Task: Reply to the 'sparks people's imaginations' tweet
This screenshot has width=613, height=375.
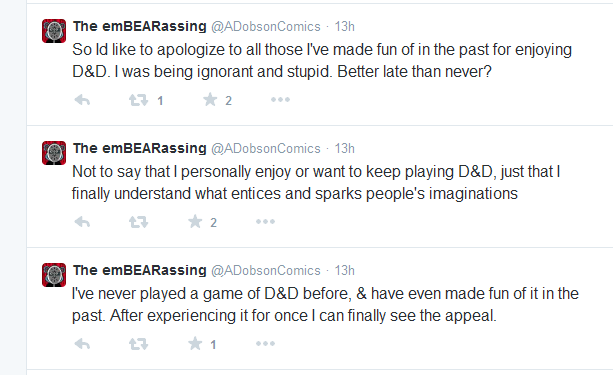Action: 82,222
